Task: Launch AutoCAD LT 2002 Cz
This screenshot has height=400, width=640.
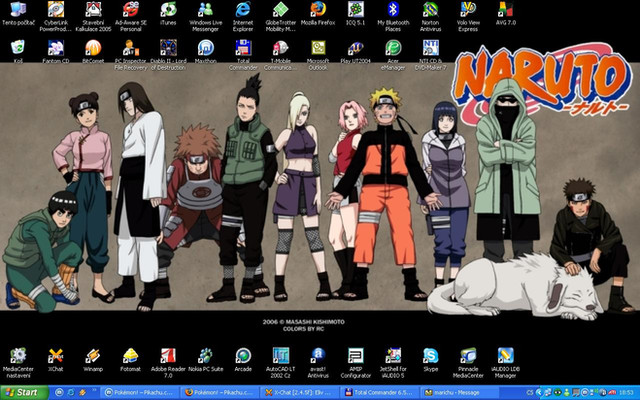Action: 280,363
